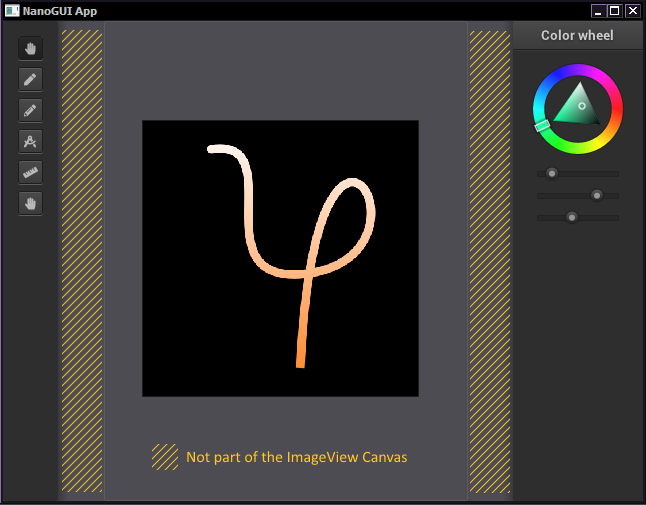
Task: Click the second slider's knob
Action: [x=596, y=195]
